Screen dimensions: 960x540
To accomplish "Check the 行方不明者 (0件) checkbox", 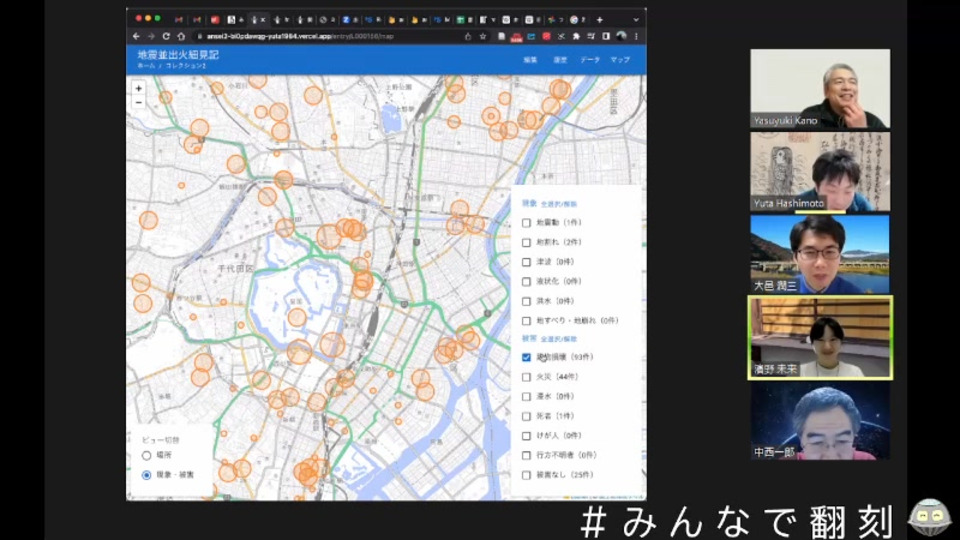I will (x=526, y=456).
